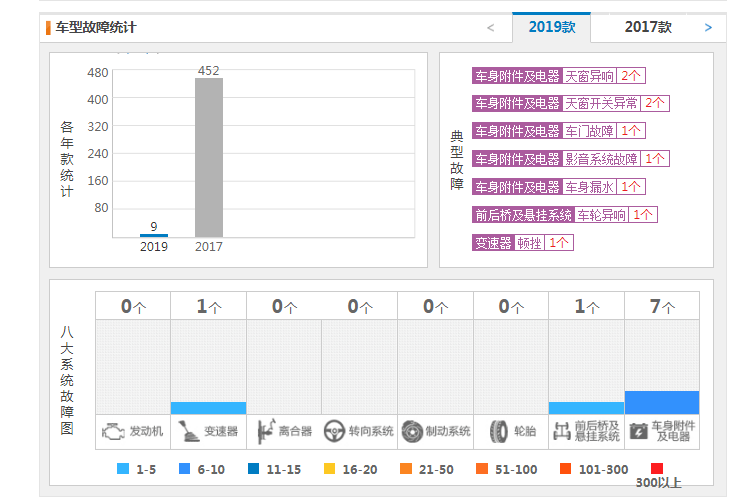Click the clutch (离合器) pedal icon

[266, 431]
